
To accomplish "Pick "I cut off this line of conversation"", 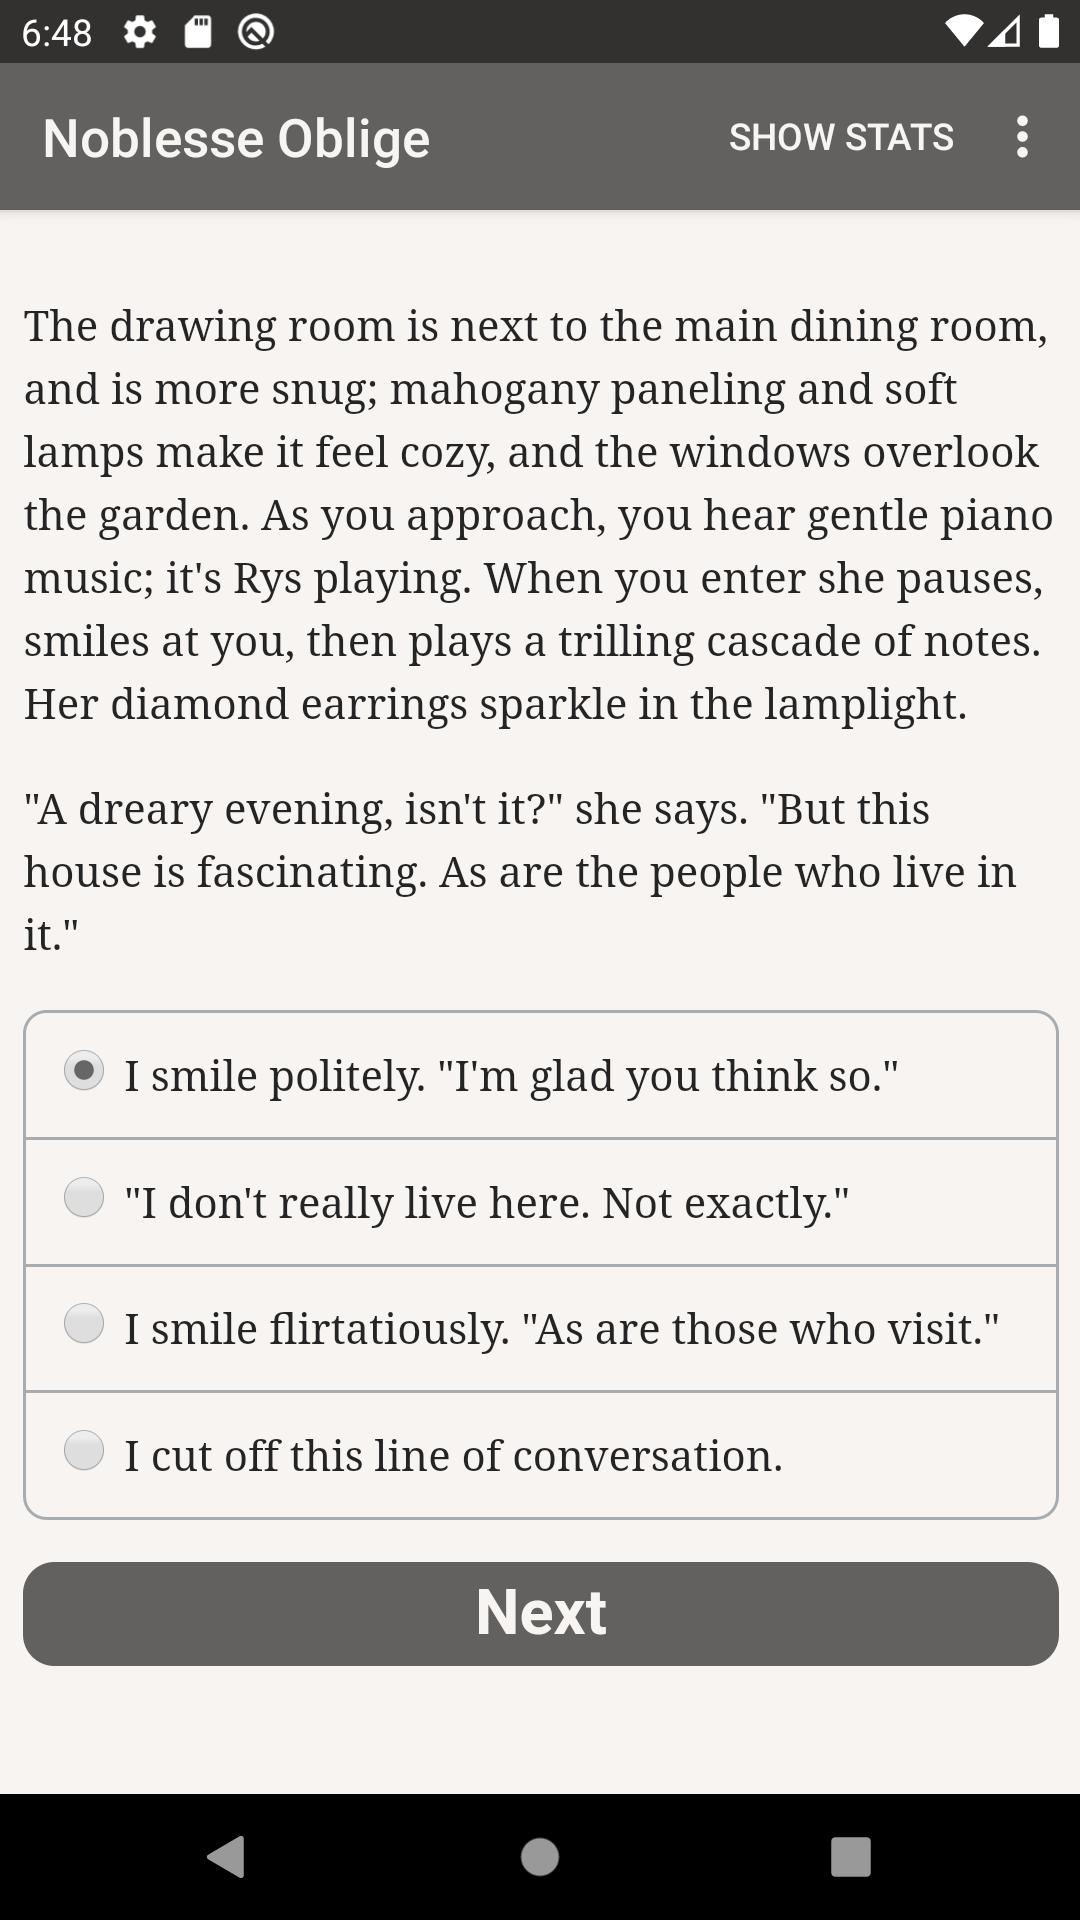I will click(84, 1450).
